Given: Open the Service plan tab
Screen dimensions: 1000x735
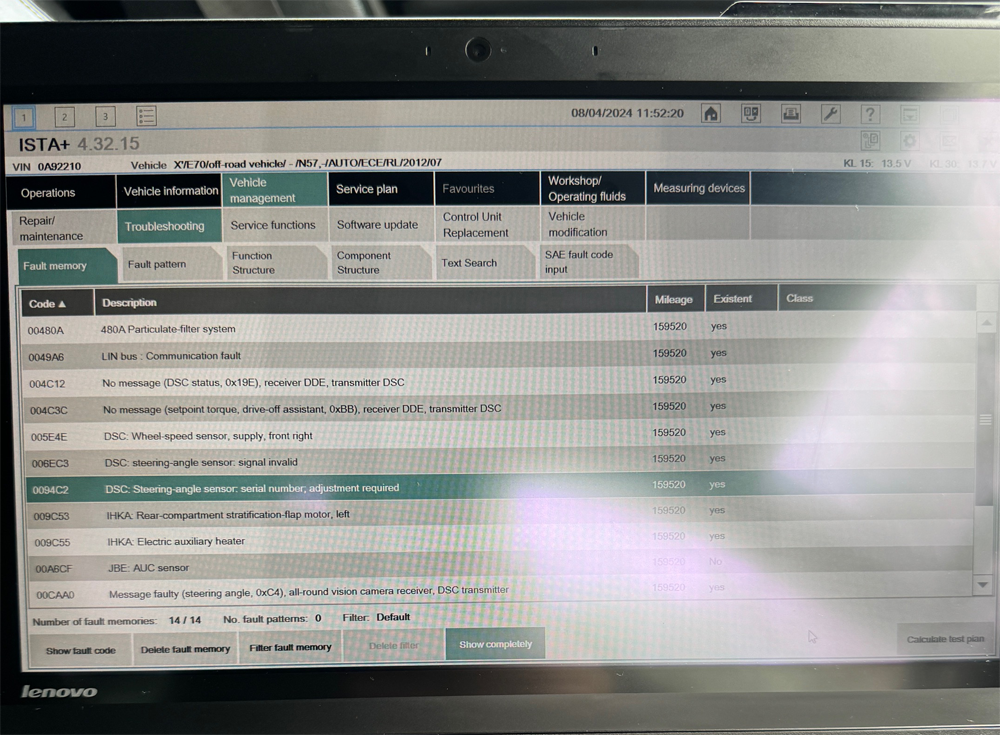Looking at the screenshot, I should (x=381, y=189).
